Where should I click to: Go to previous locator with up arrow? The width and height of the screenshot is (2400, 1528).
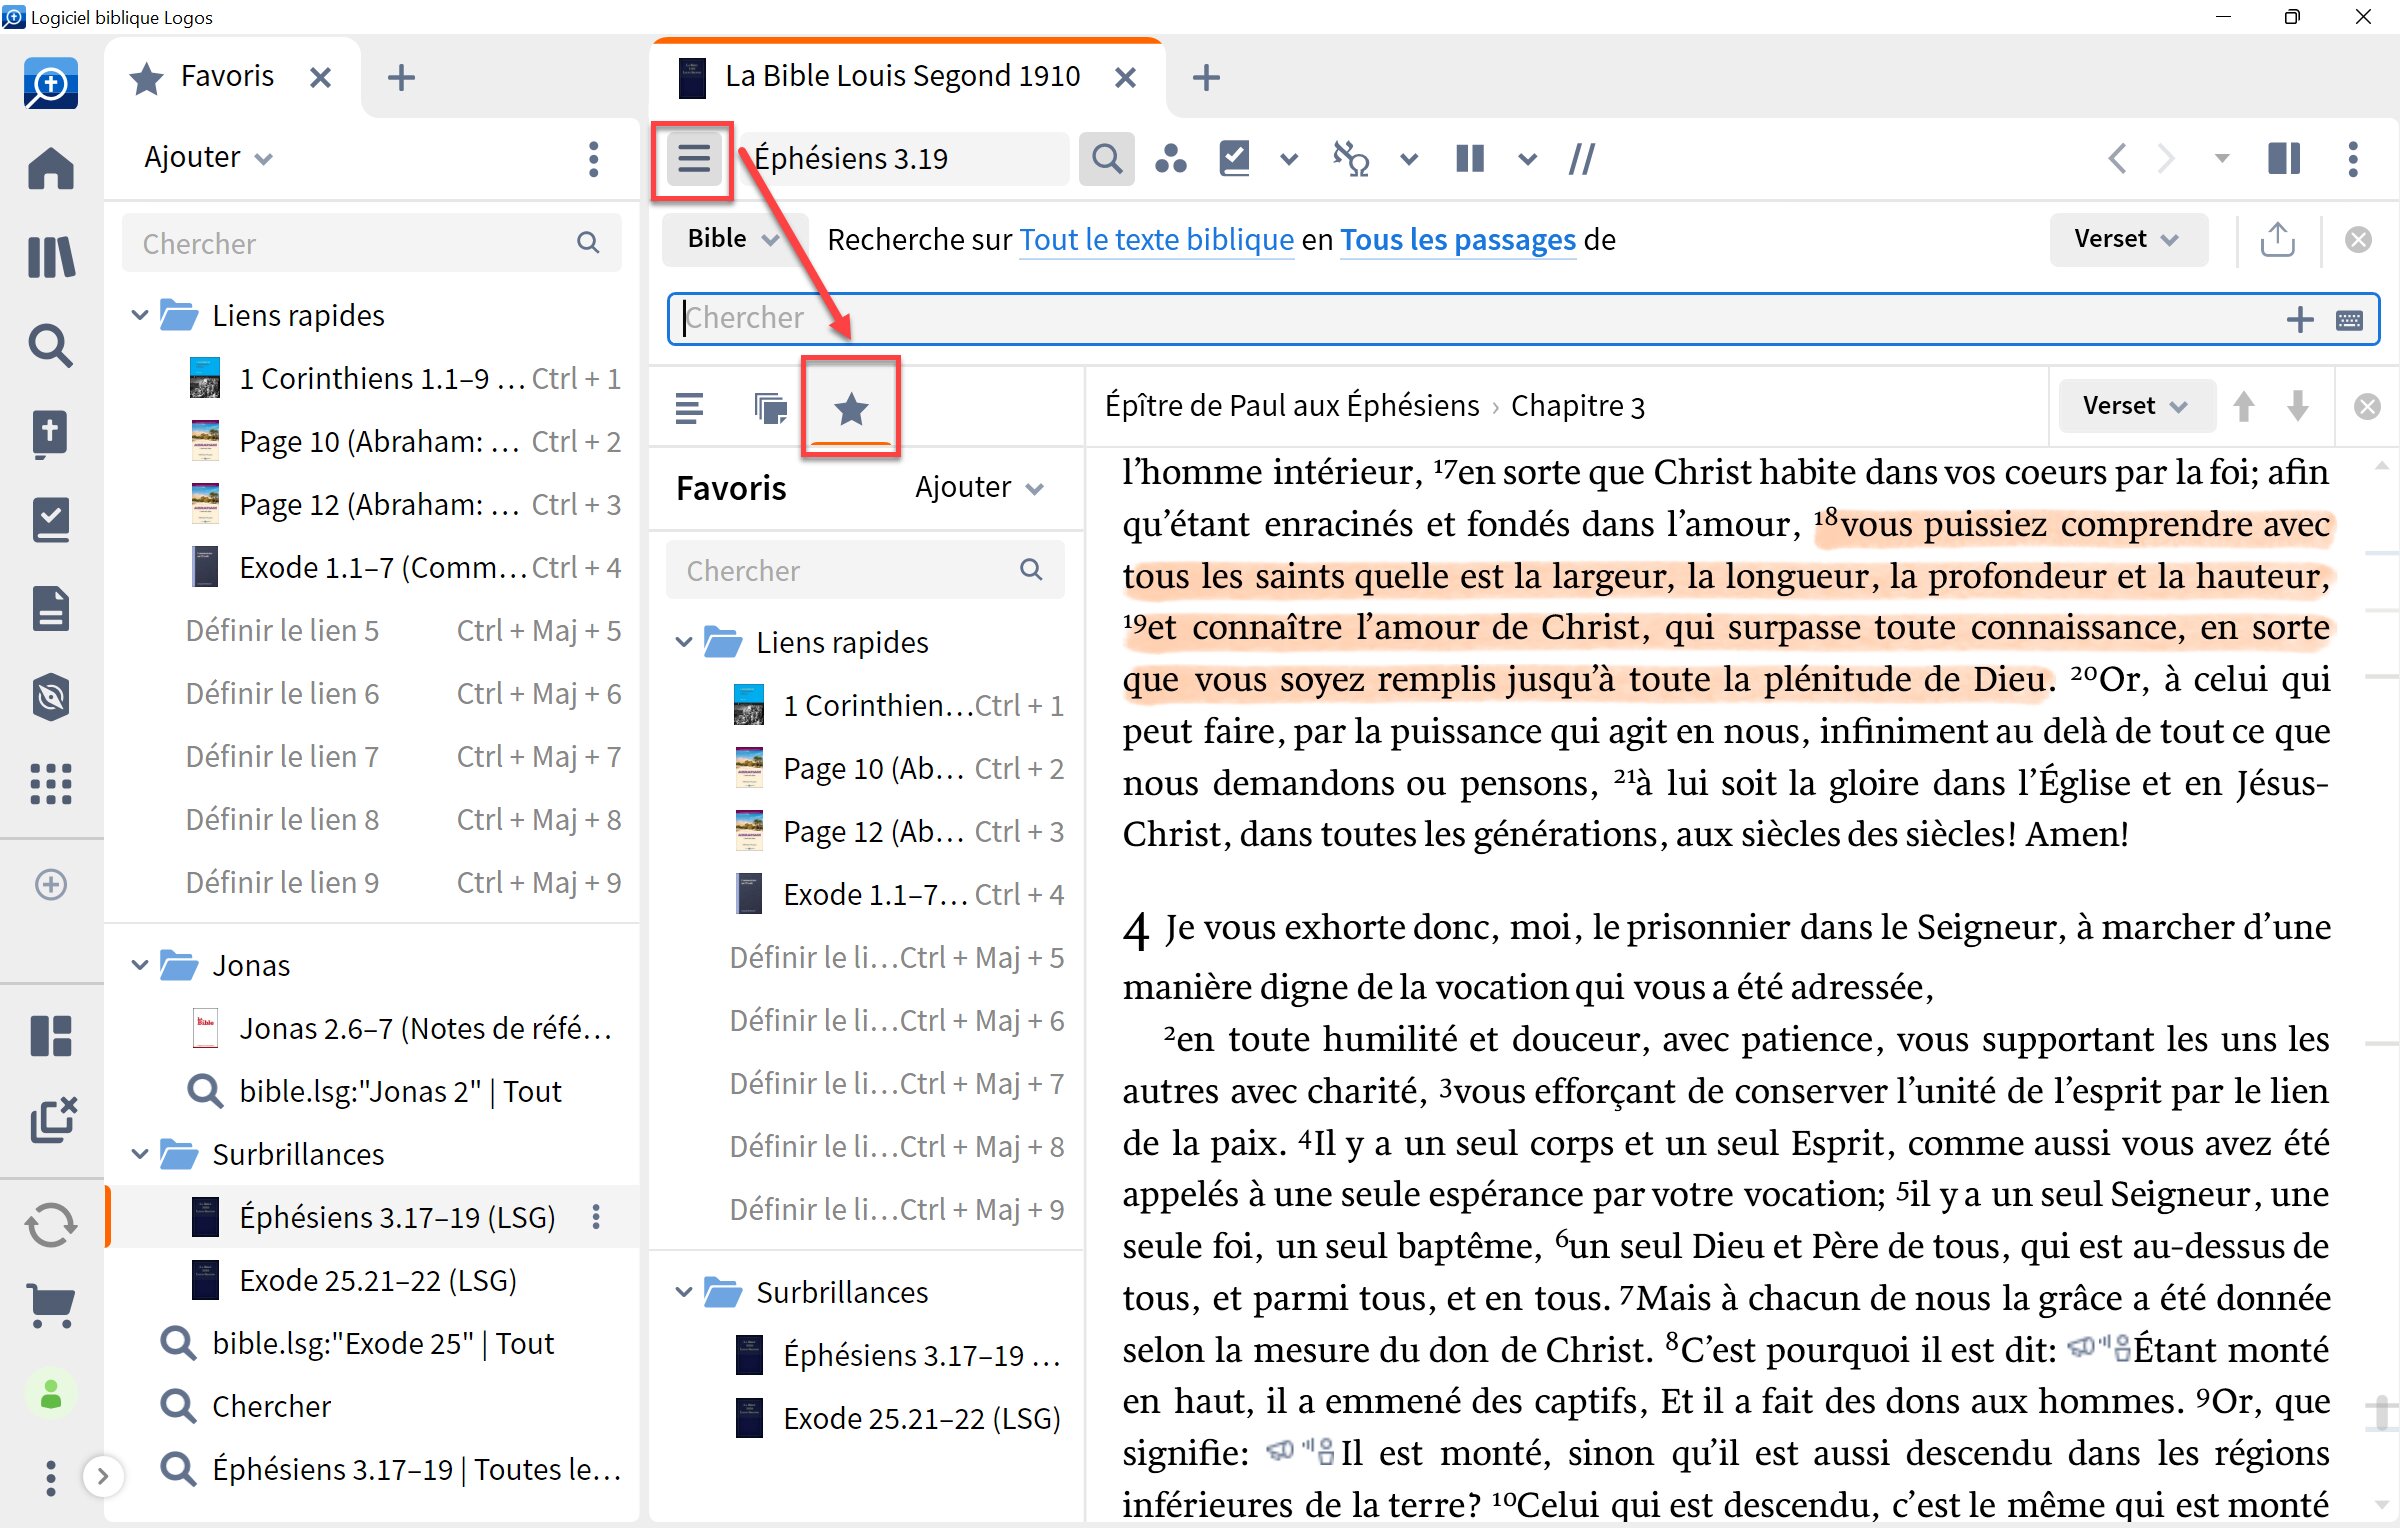coord(2244,406)
